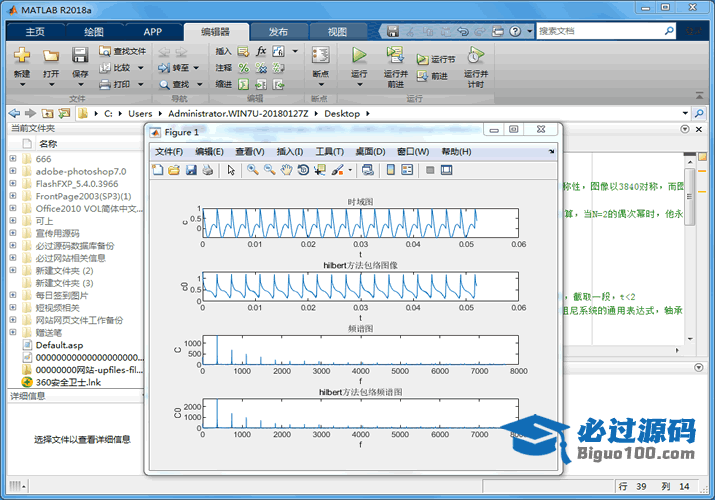Click the editor vertical scrollbar thumb
Image resolution: width=715 pixels, height=500 pixels.
689,196
